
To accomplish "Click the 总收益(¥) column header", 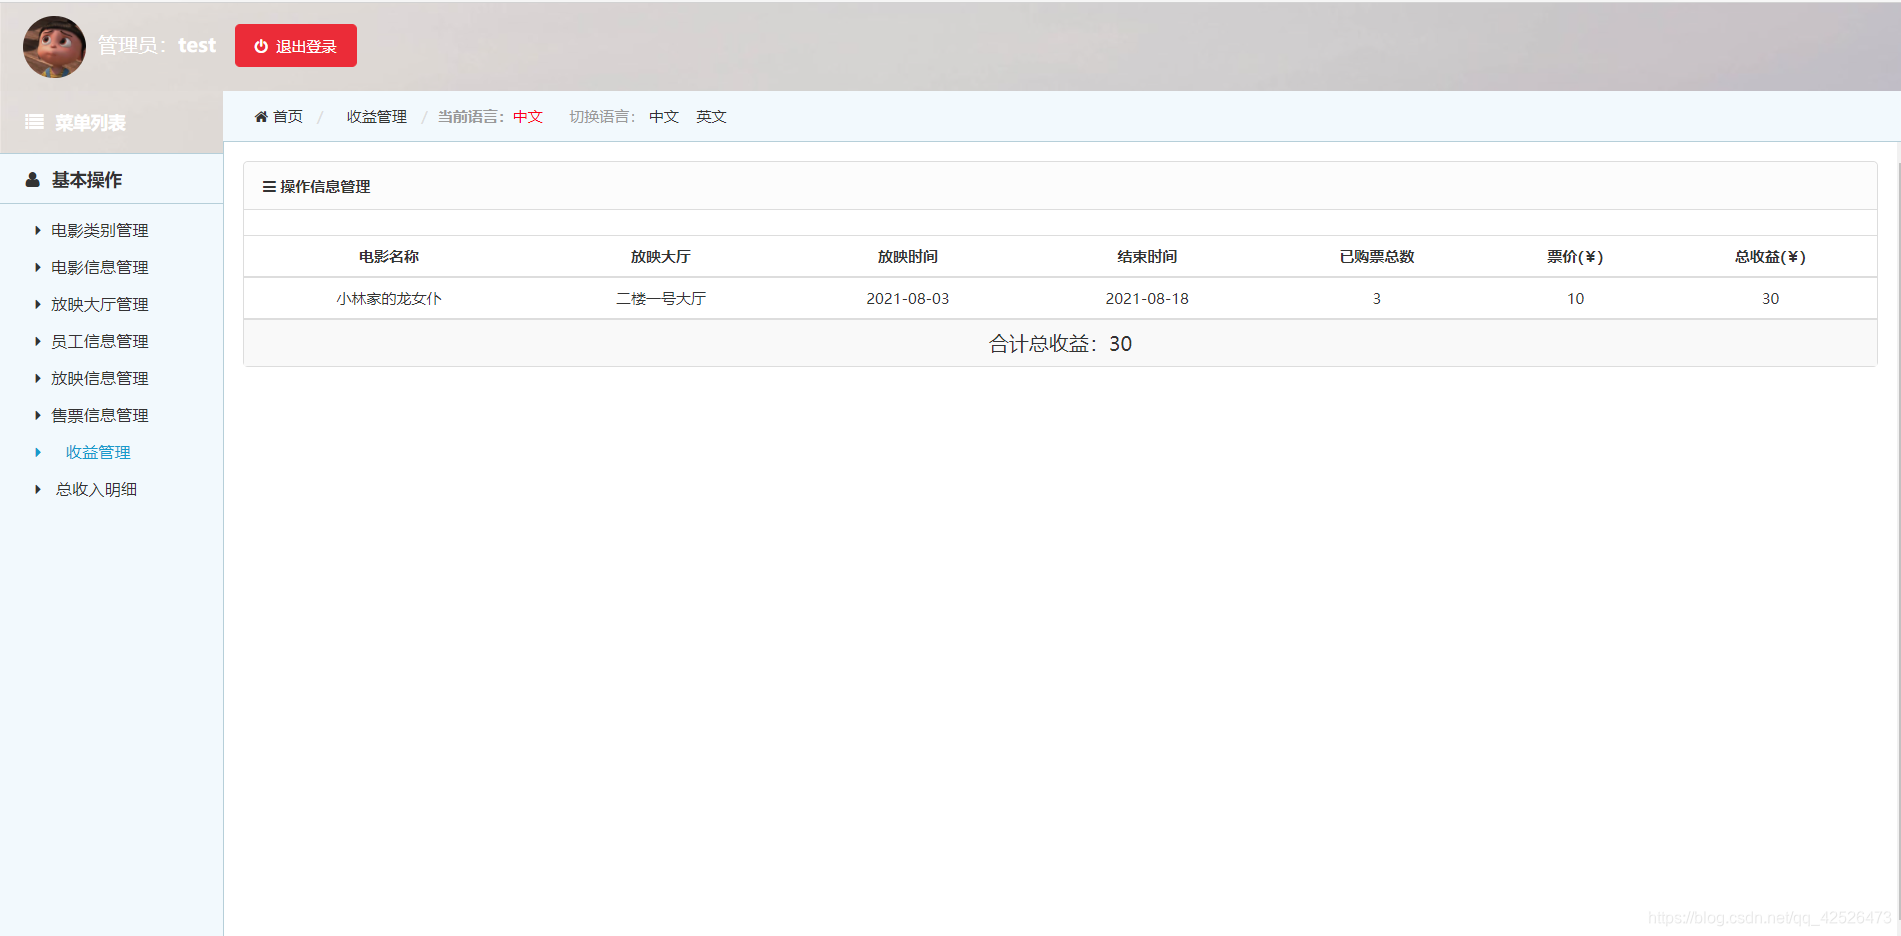I will [1770, 257].
